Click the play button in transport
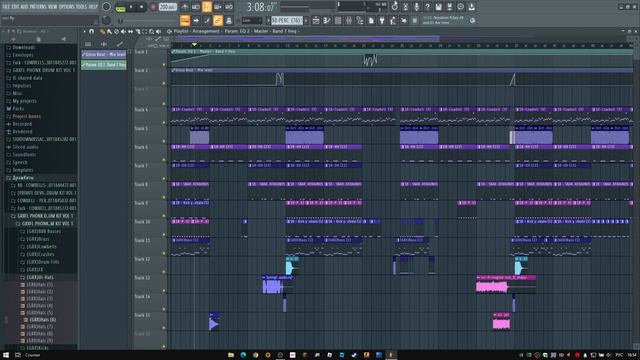This screenshot has height=360, width=640. click(x=131, y=7)
